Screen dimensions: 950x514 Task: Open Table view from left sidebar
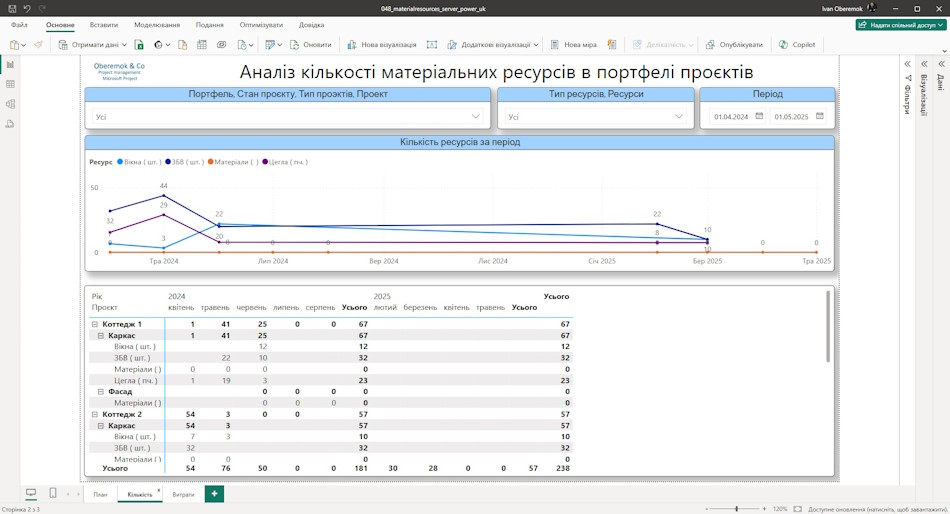tap(10, 84)
